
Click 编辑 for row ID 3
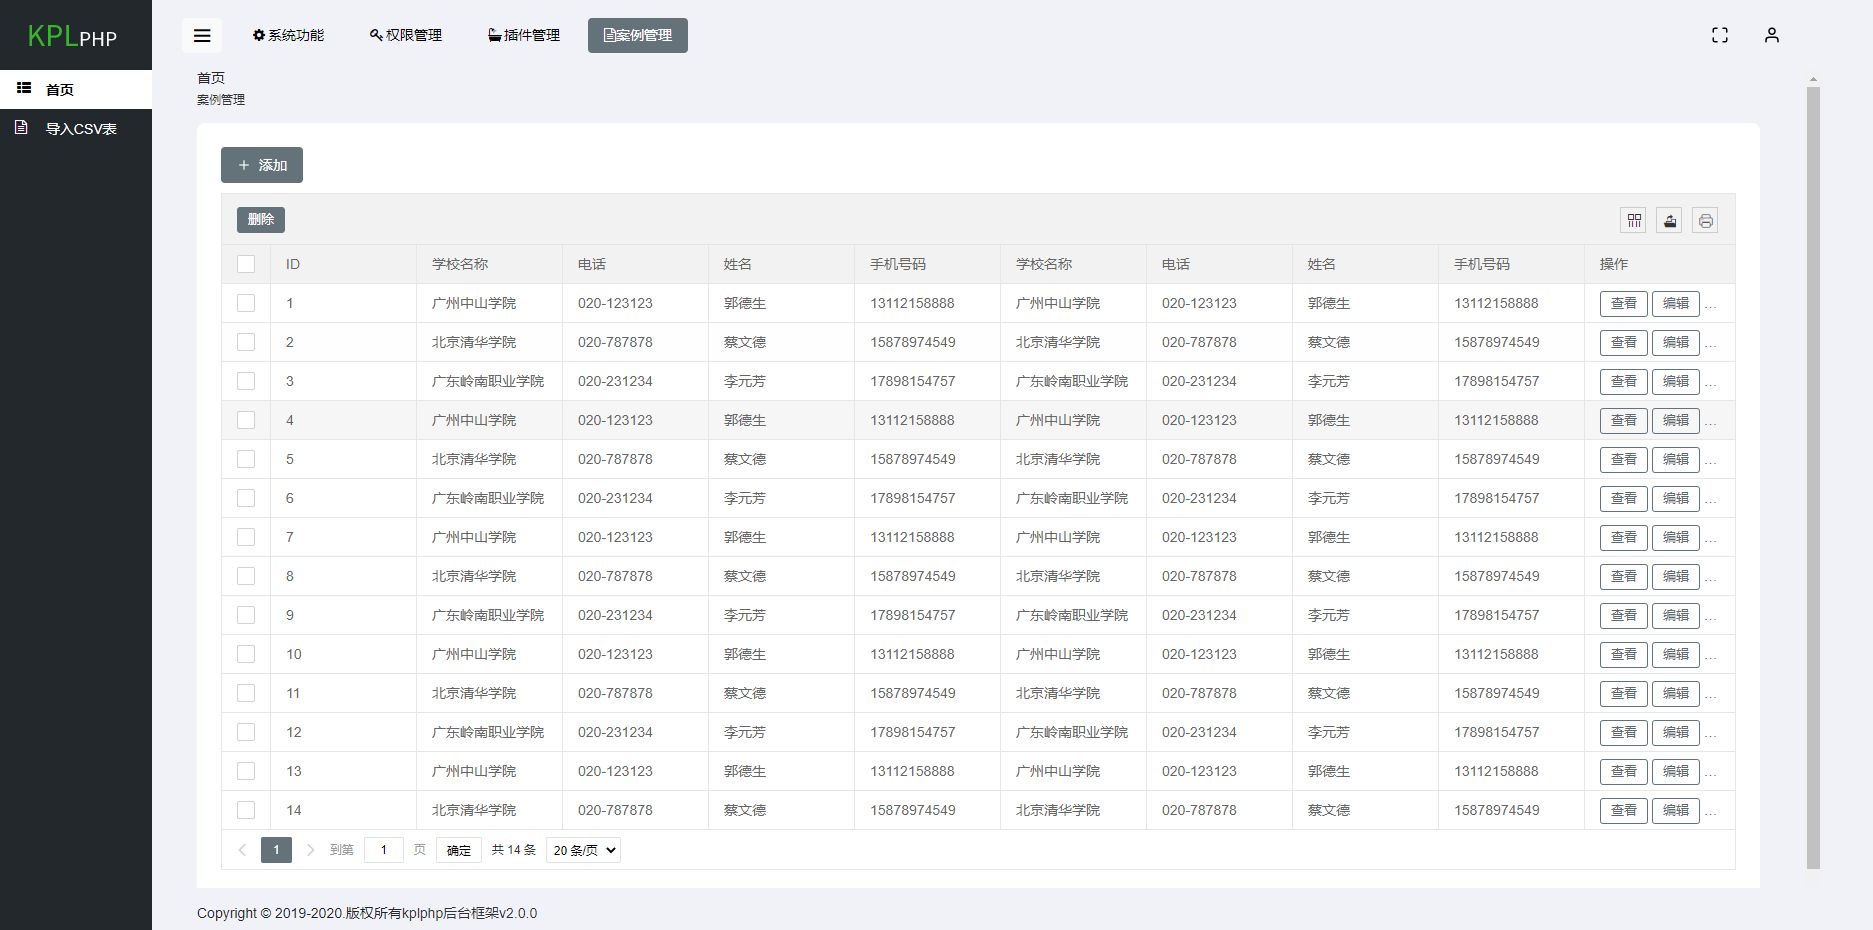click(x=1676, y=381)
